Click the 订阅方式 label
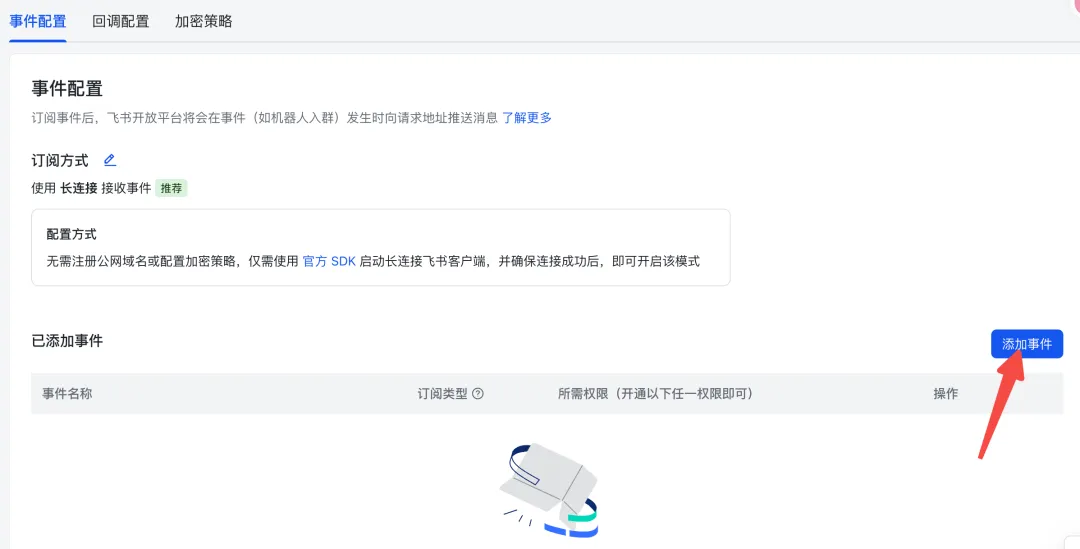 [x=60, y=160]
